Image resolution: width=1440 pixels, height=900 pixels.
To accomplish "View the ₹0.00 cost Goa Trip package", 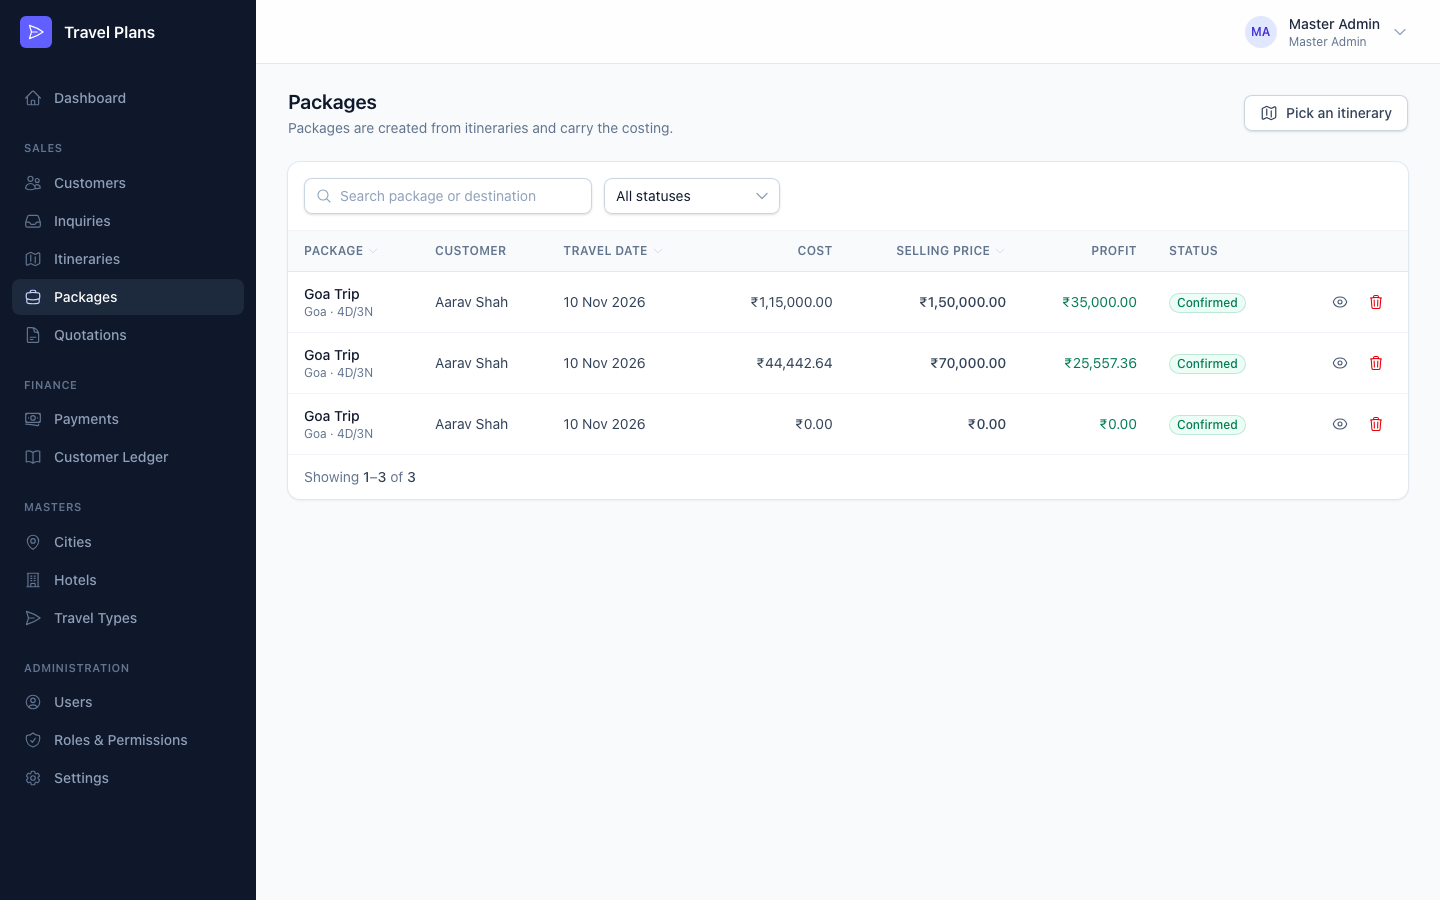I will point(1340,424).
